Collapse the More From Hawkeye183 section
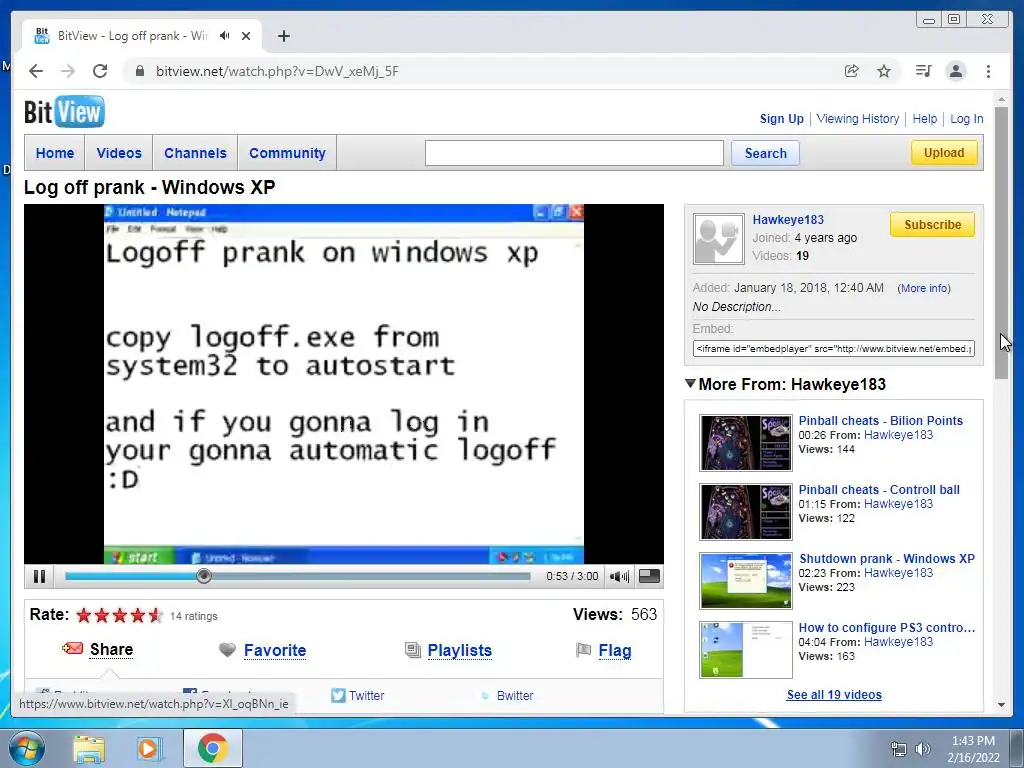Image resolution: width=1024 pixels, height=768 pixels. pyautogui.click(x=690, y=383)
